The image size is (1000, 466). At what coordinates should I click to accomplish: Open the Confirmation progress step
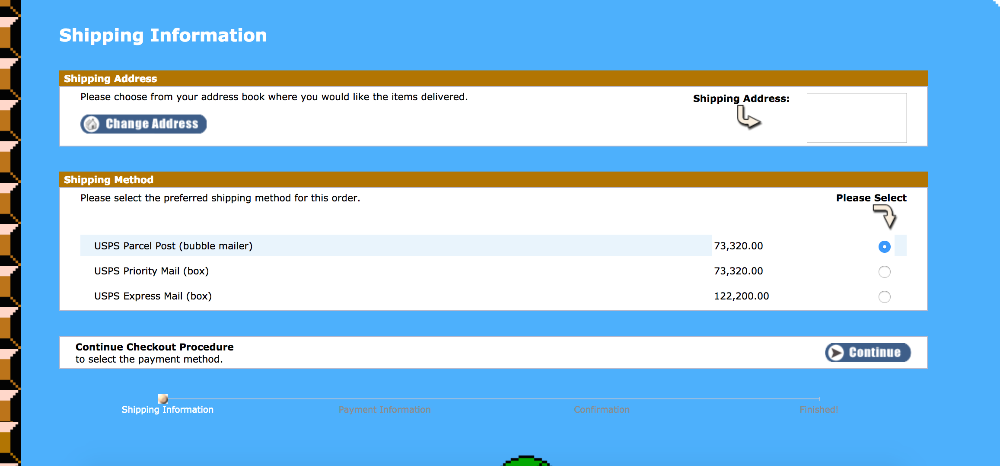tap(601, 410)
